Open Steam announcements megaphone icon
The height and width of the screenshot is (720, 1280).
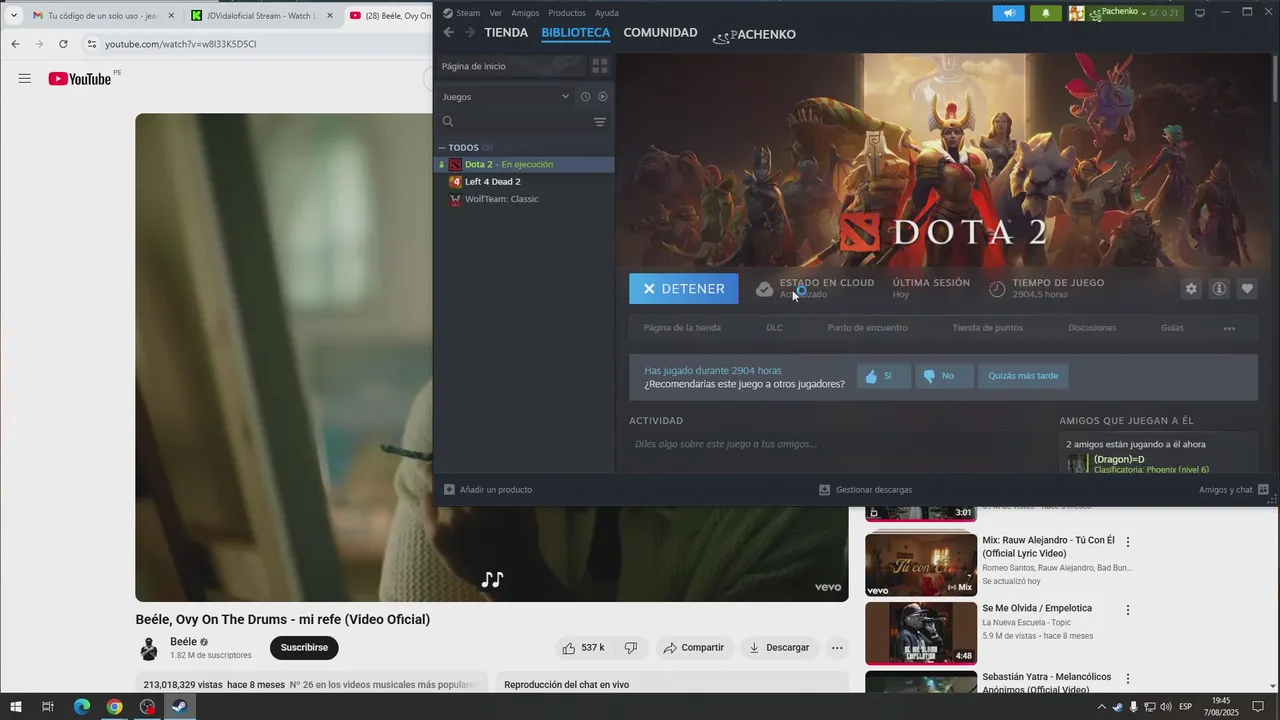pos(1008,13)
